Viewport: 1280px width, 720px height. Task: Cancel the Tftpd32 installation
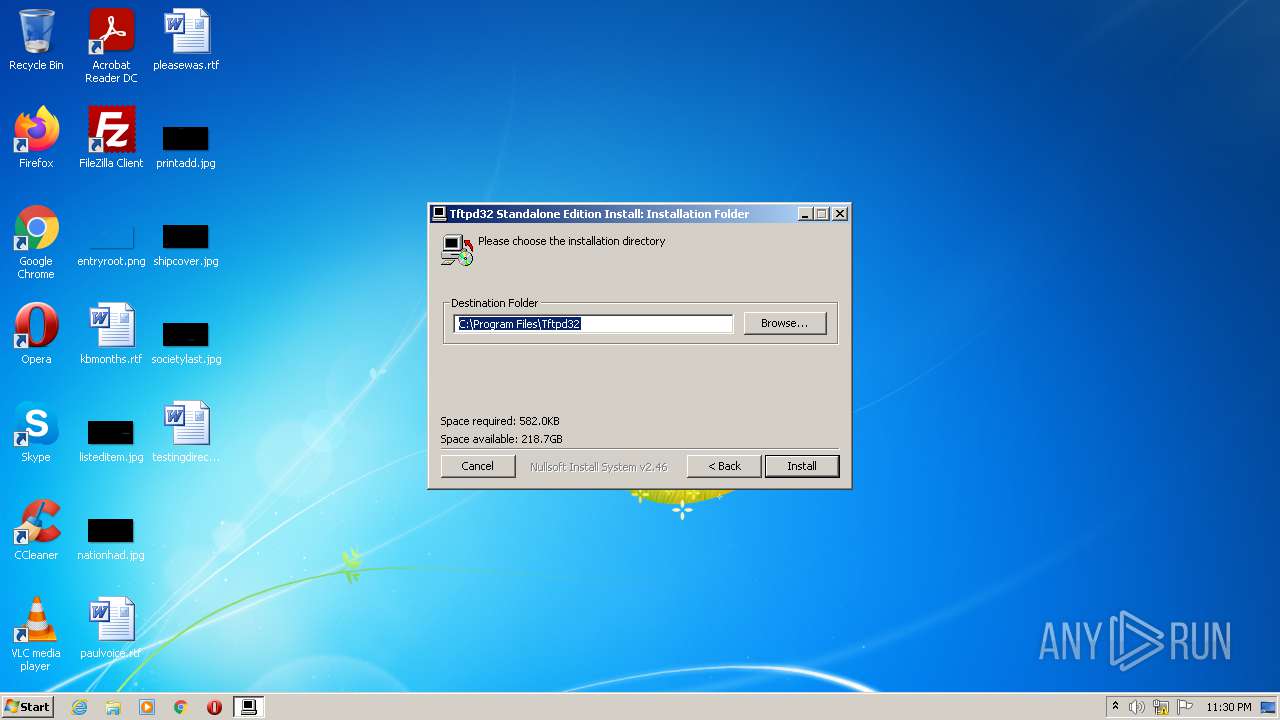click(477, 466)
